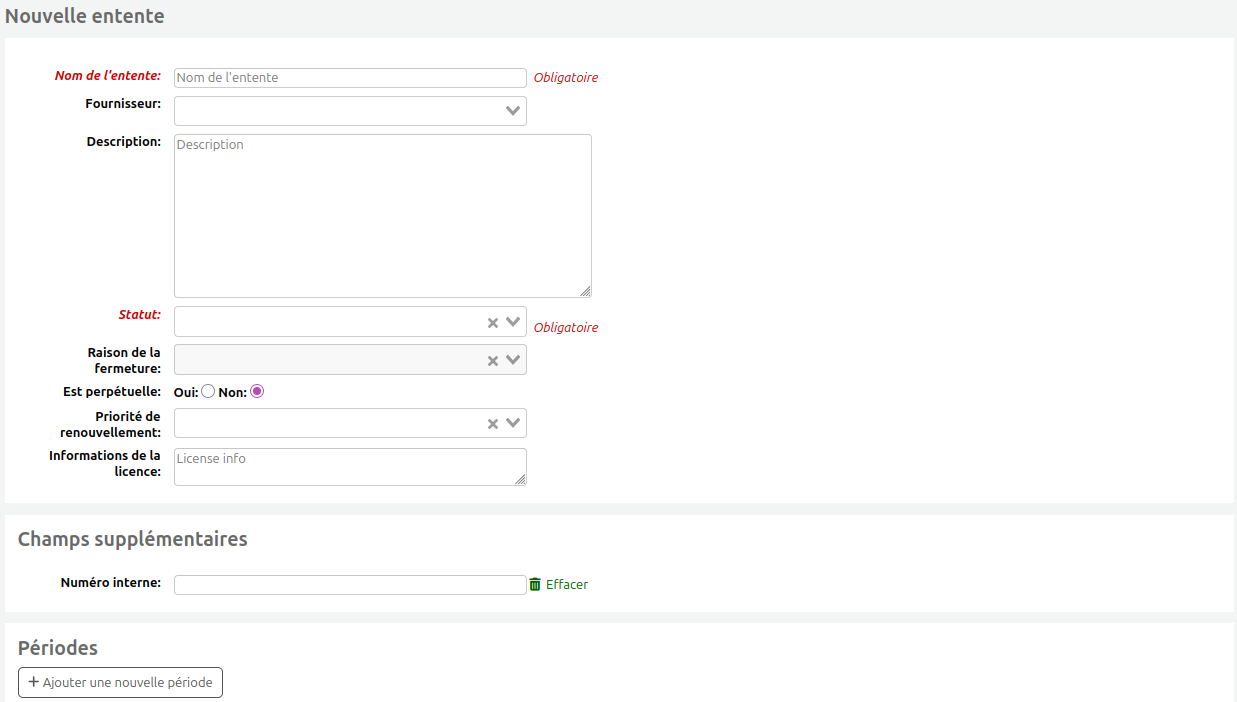The width and height of the screenshot is (1237, 702).
Task: Focus the Numéro interne input field
Action: (350, 585)
